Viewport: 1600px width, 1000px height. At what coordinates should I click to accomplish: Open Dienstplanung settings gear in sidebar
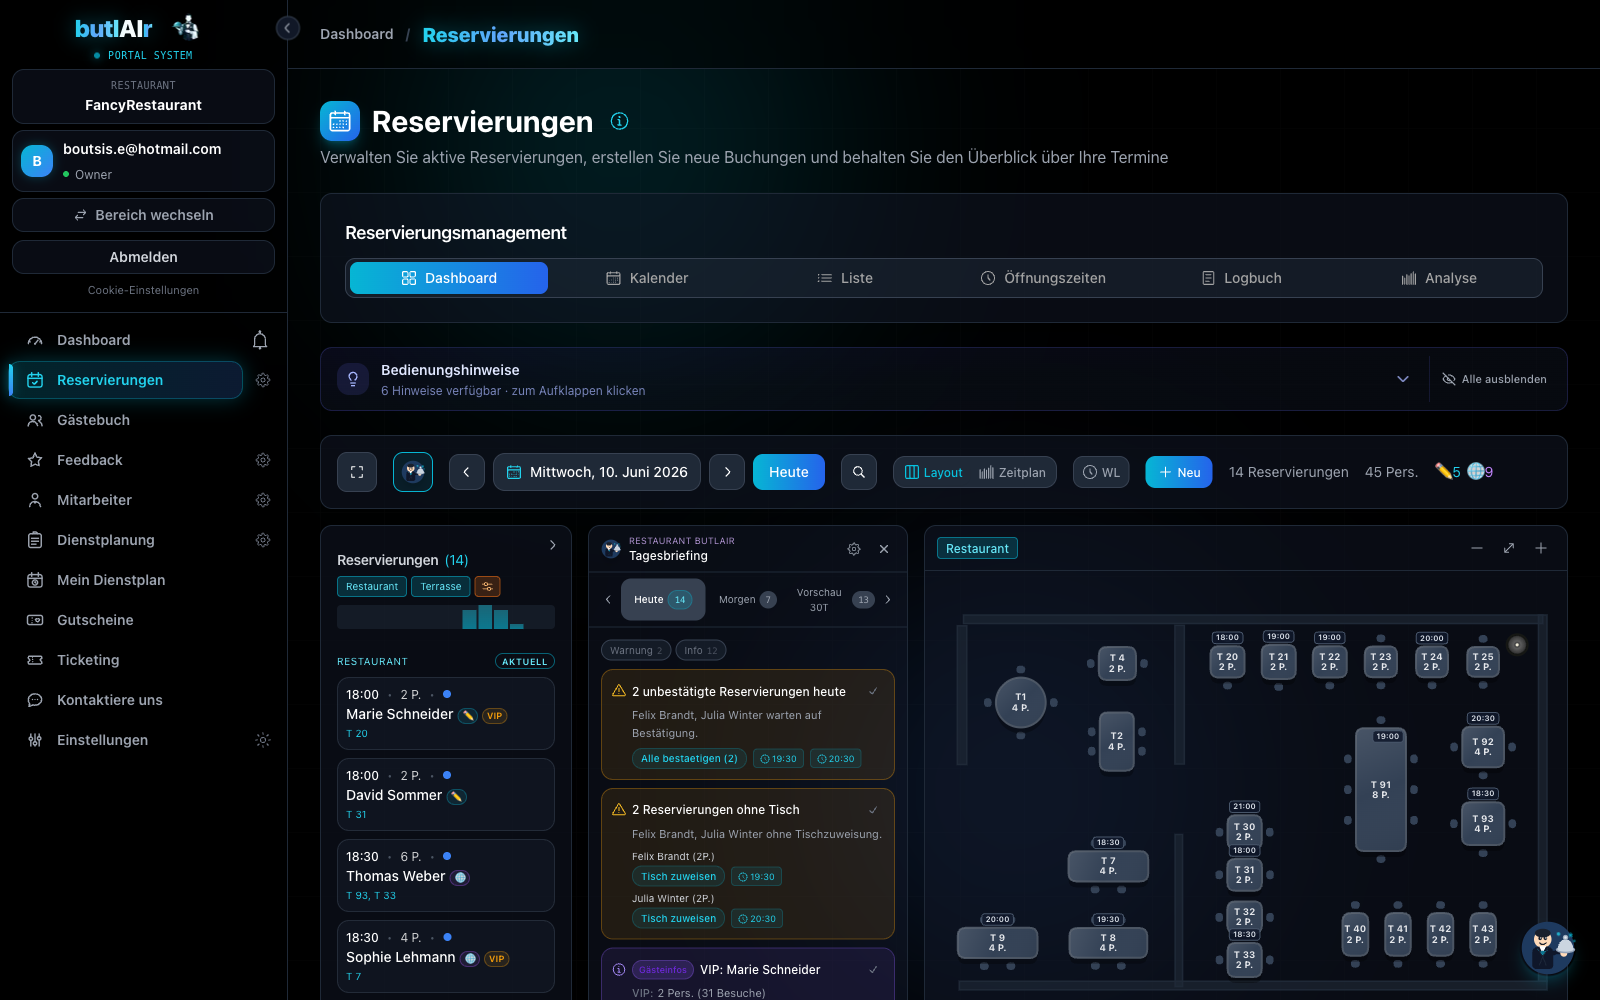tap(263, 540)
